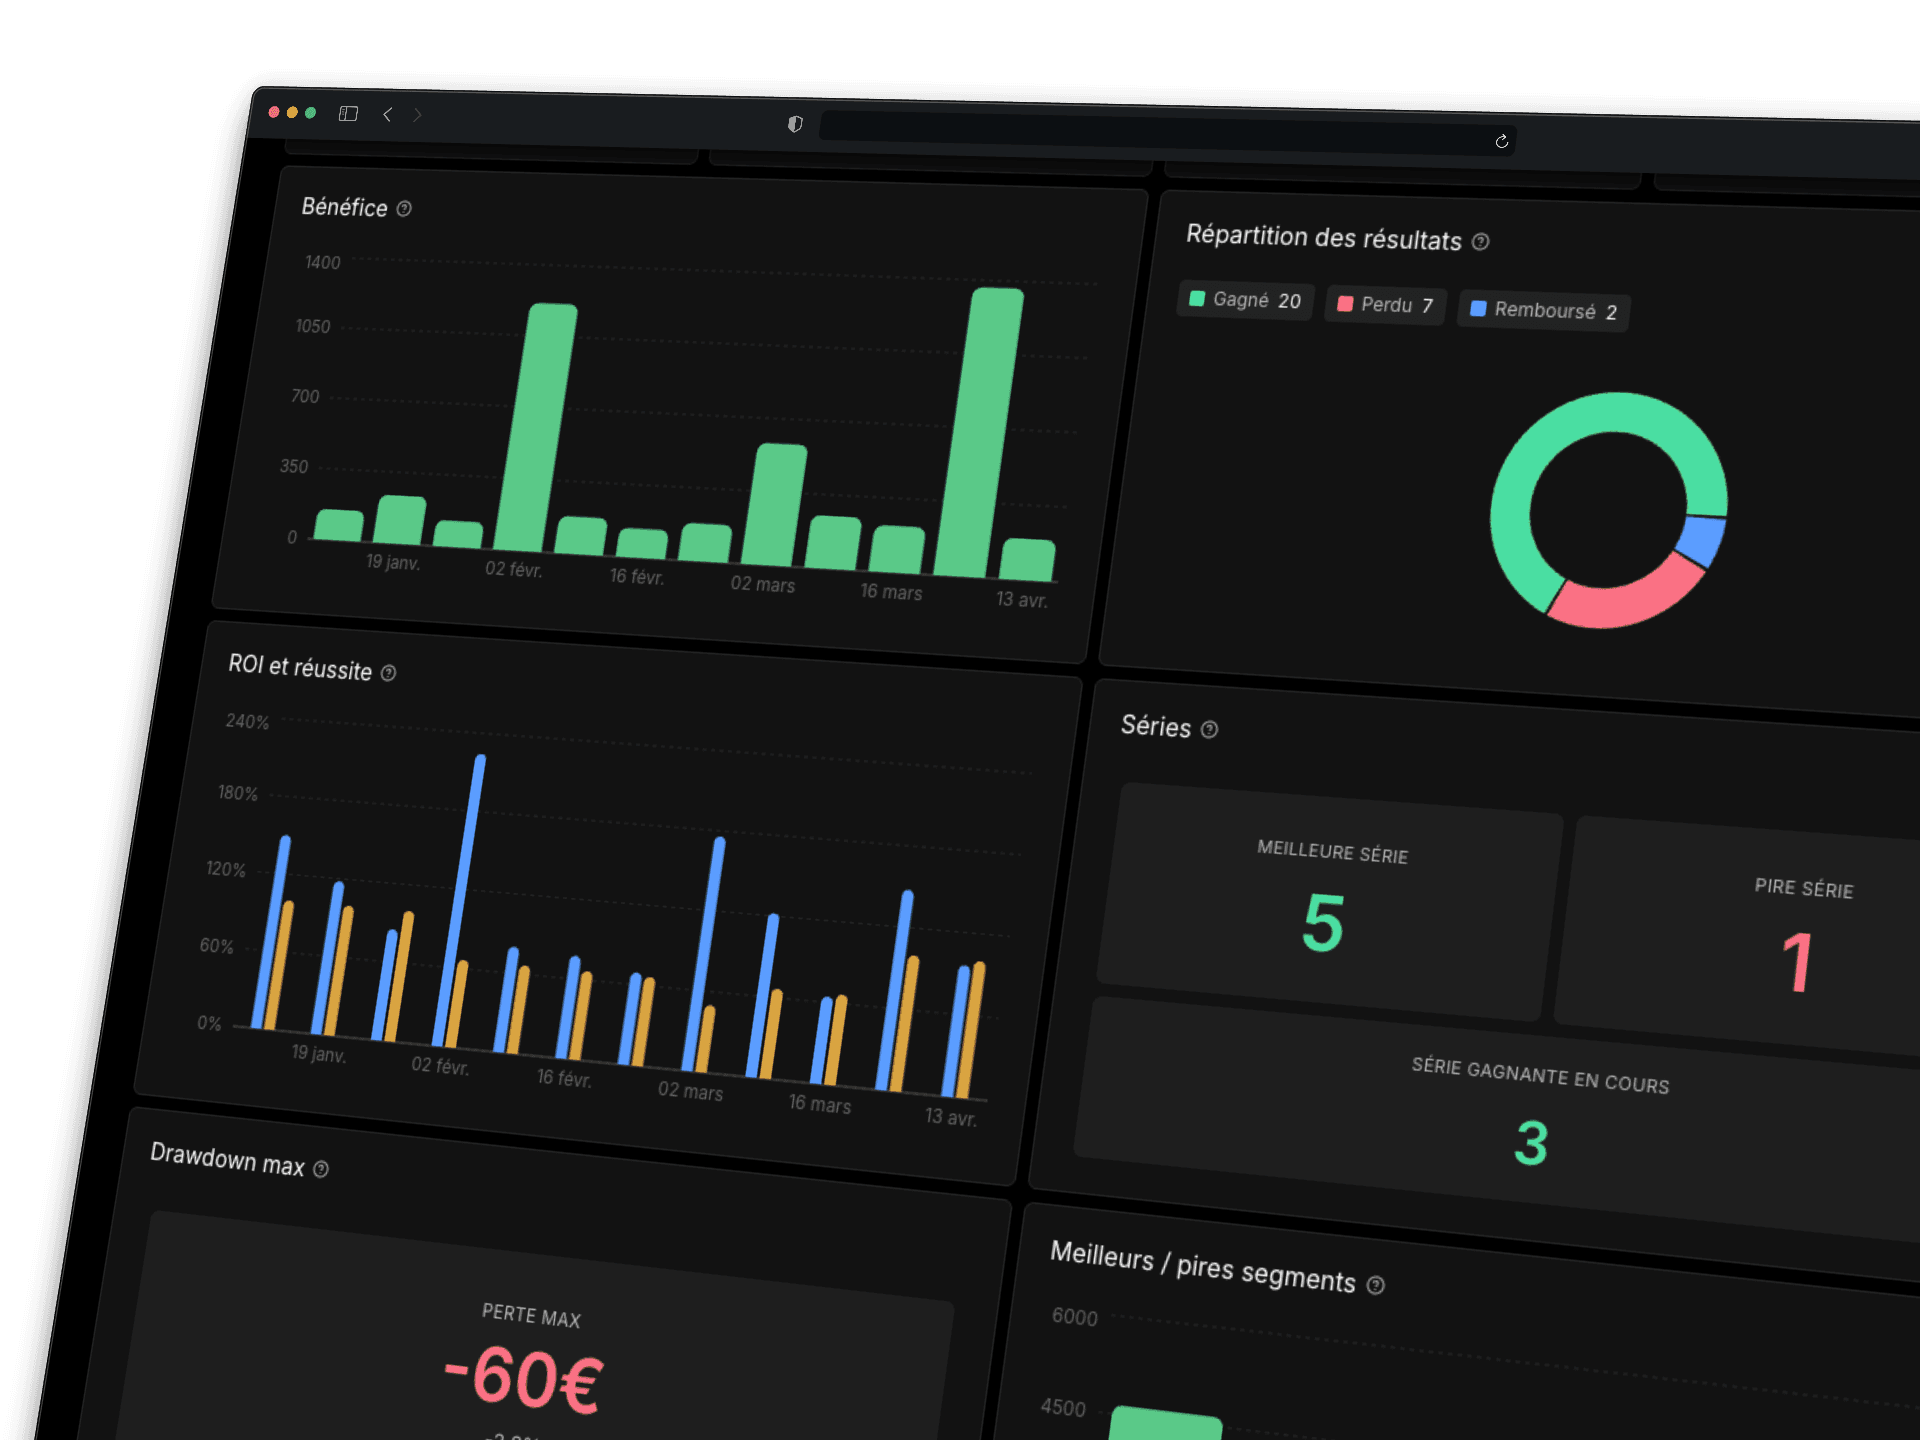This screenshot has width=1920, height=1440.
Task: Click the tallest blue ROI bar at 02 févr.
Action: tap(460, 900)
